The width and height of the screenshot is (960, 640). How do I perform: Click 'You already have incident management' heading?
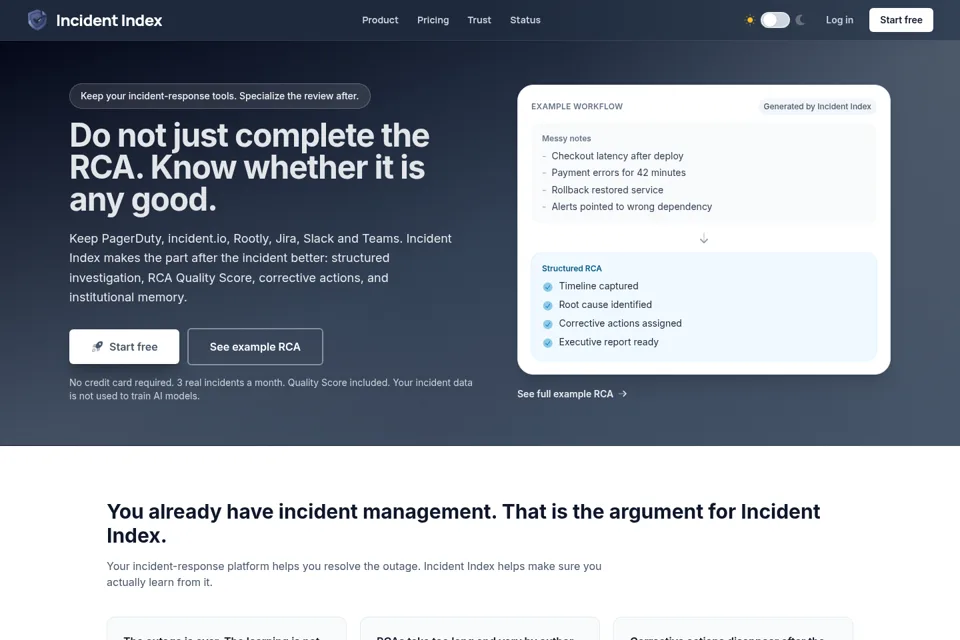pyautogui.click(x=463, y=523)
